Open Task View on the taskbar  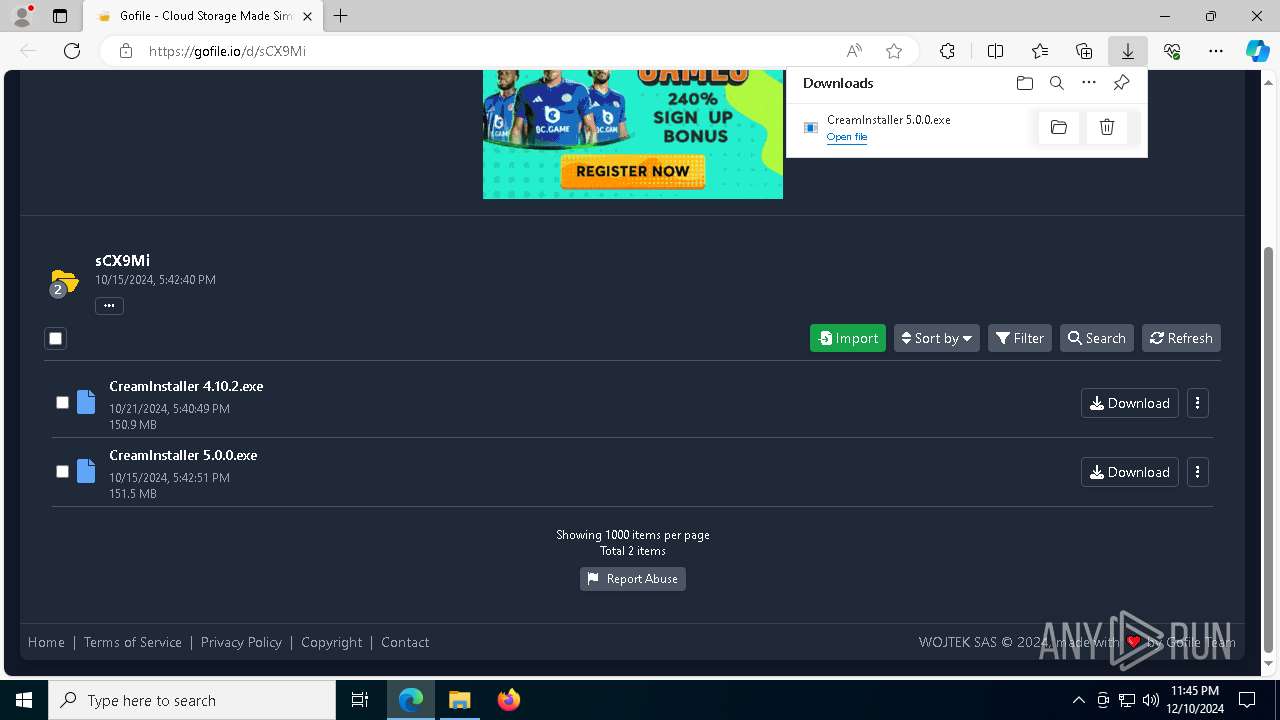[360, 700]
